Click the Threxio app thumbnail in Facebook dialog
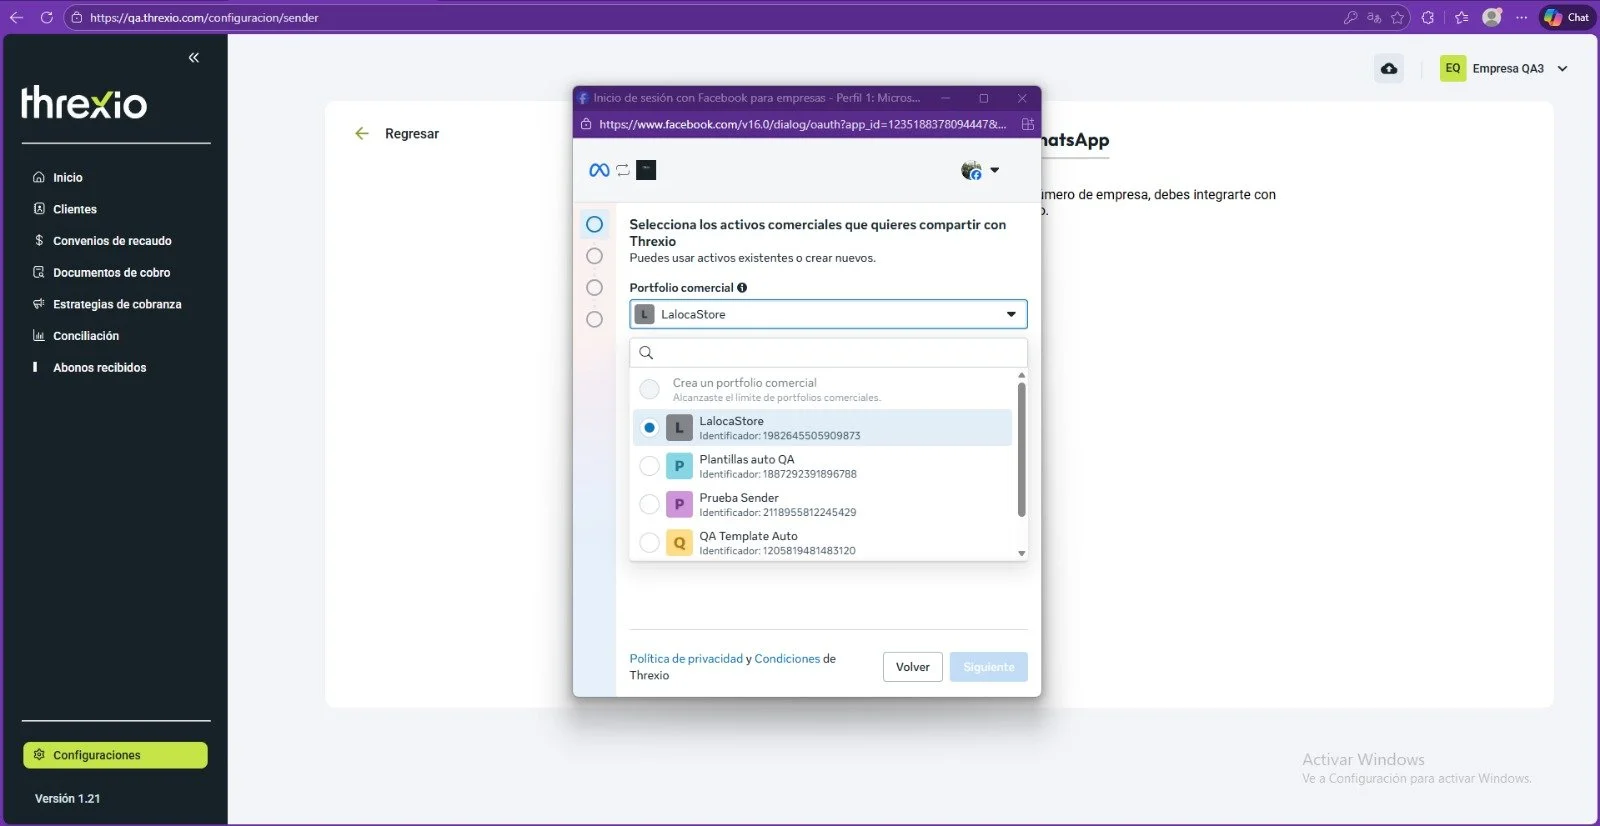1600x826 pixels. point(646,170)
